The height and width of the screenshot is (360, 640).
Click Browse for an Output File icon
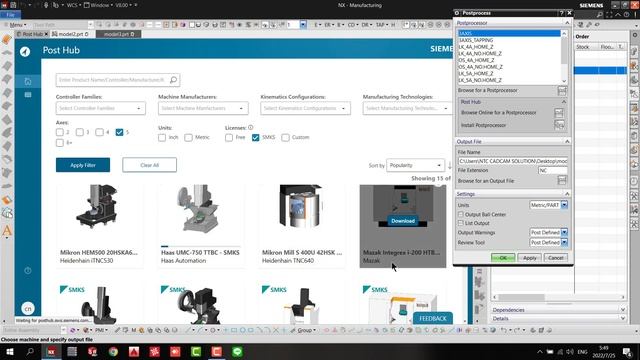pos(562,180)
